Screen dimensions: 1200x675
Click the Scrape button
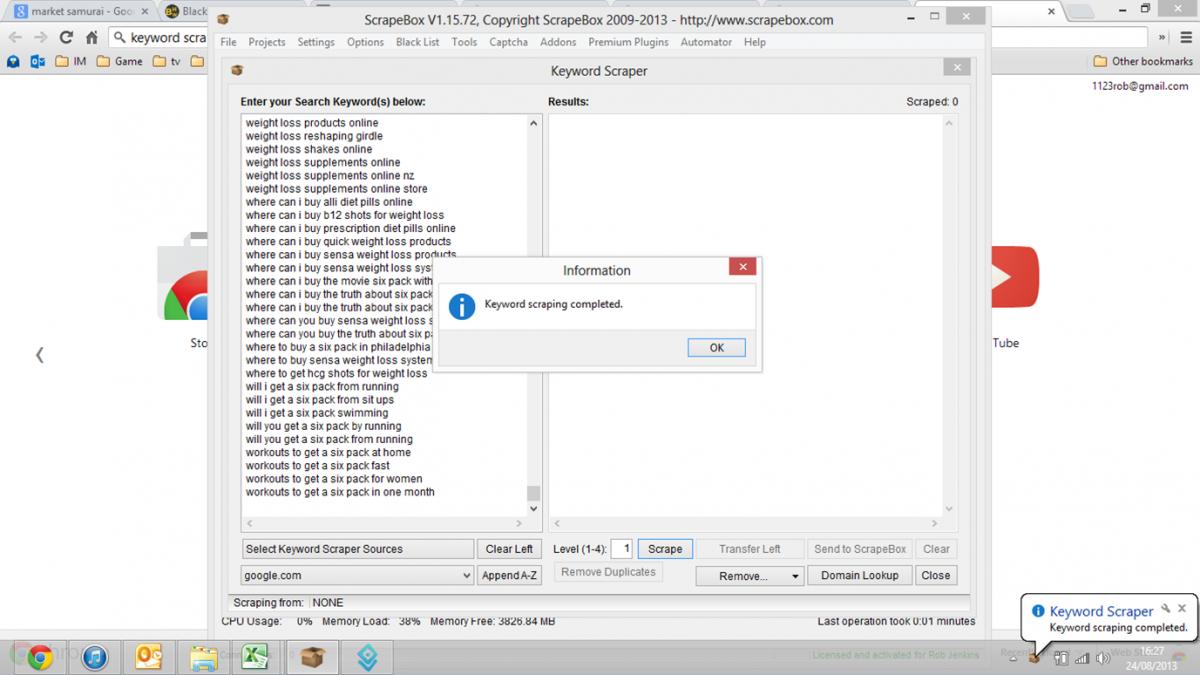(x=665, y=549)
